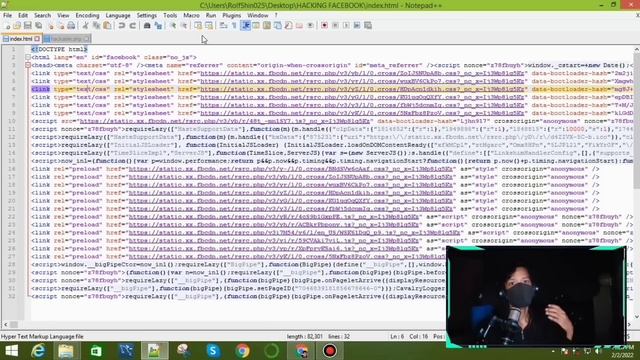This screenshot has height=360, width=640.
Task: Open the Define your language icon
Action: pyautogui.click(x=256, y=26)
